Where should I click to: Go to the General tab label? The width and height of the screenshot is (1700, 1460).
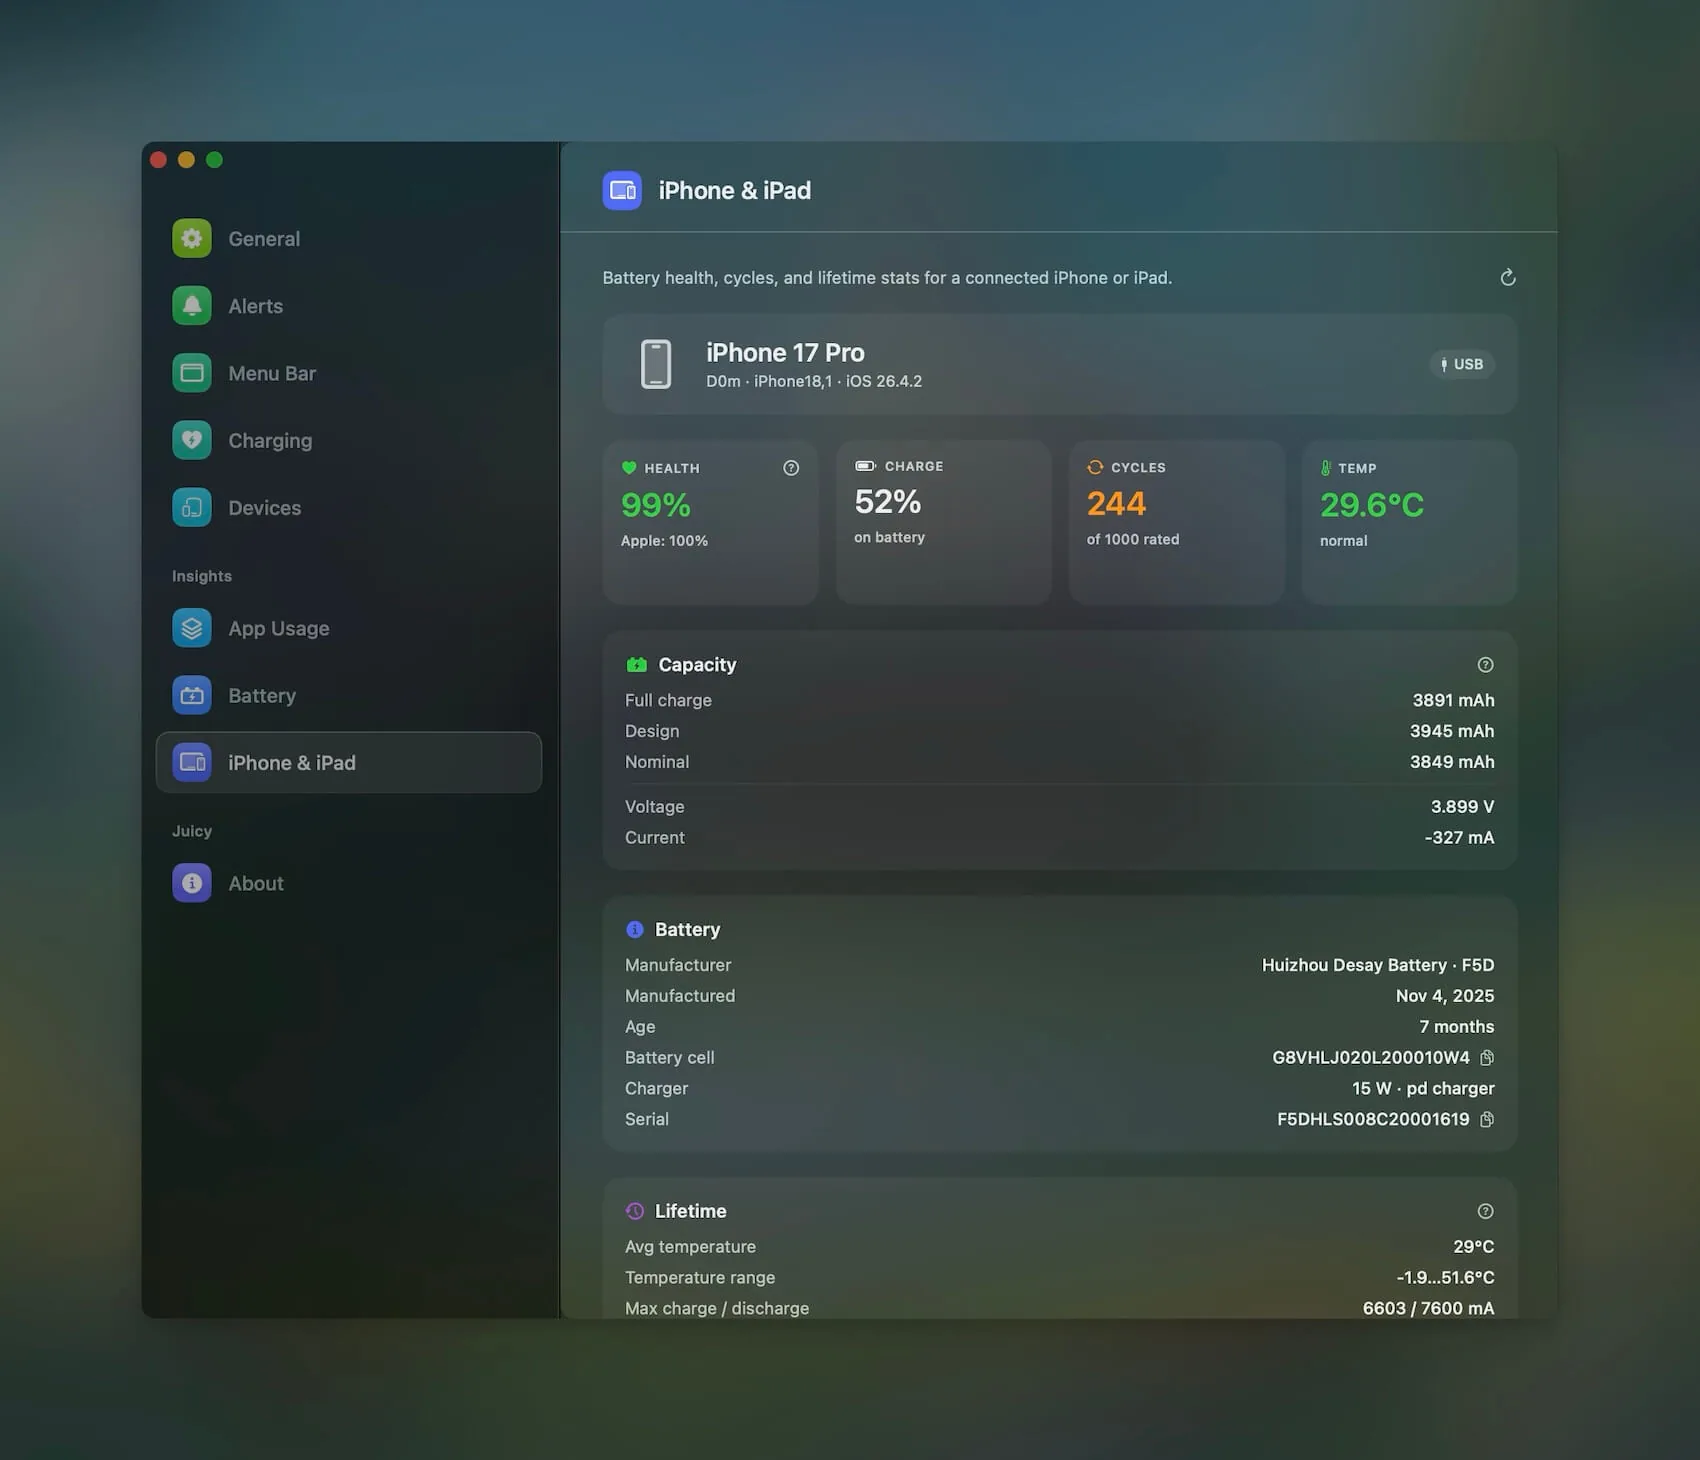tap(264, 238)
